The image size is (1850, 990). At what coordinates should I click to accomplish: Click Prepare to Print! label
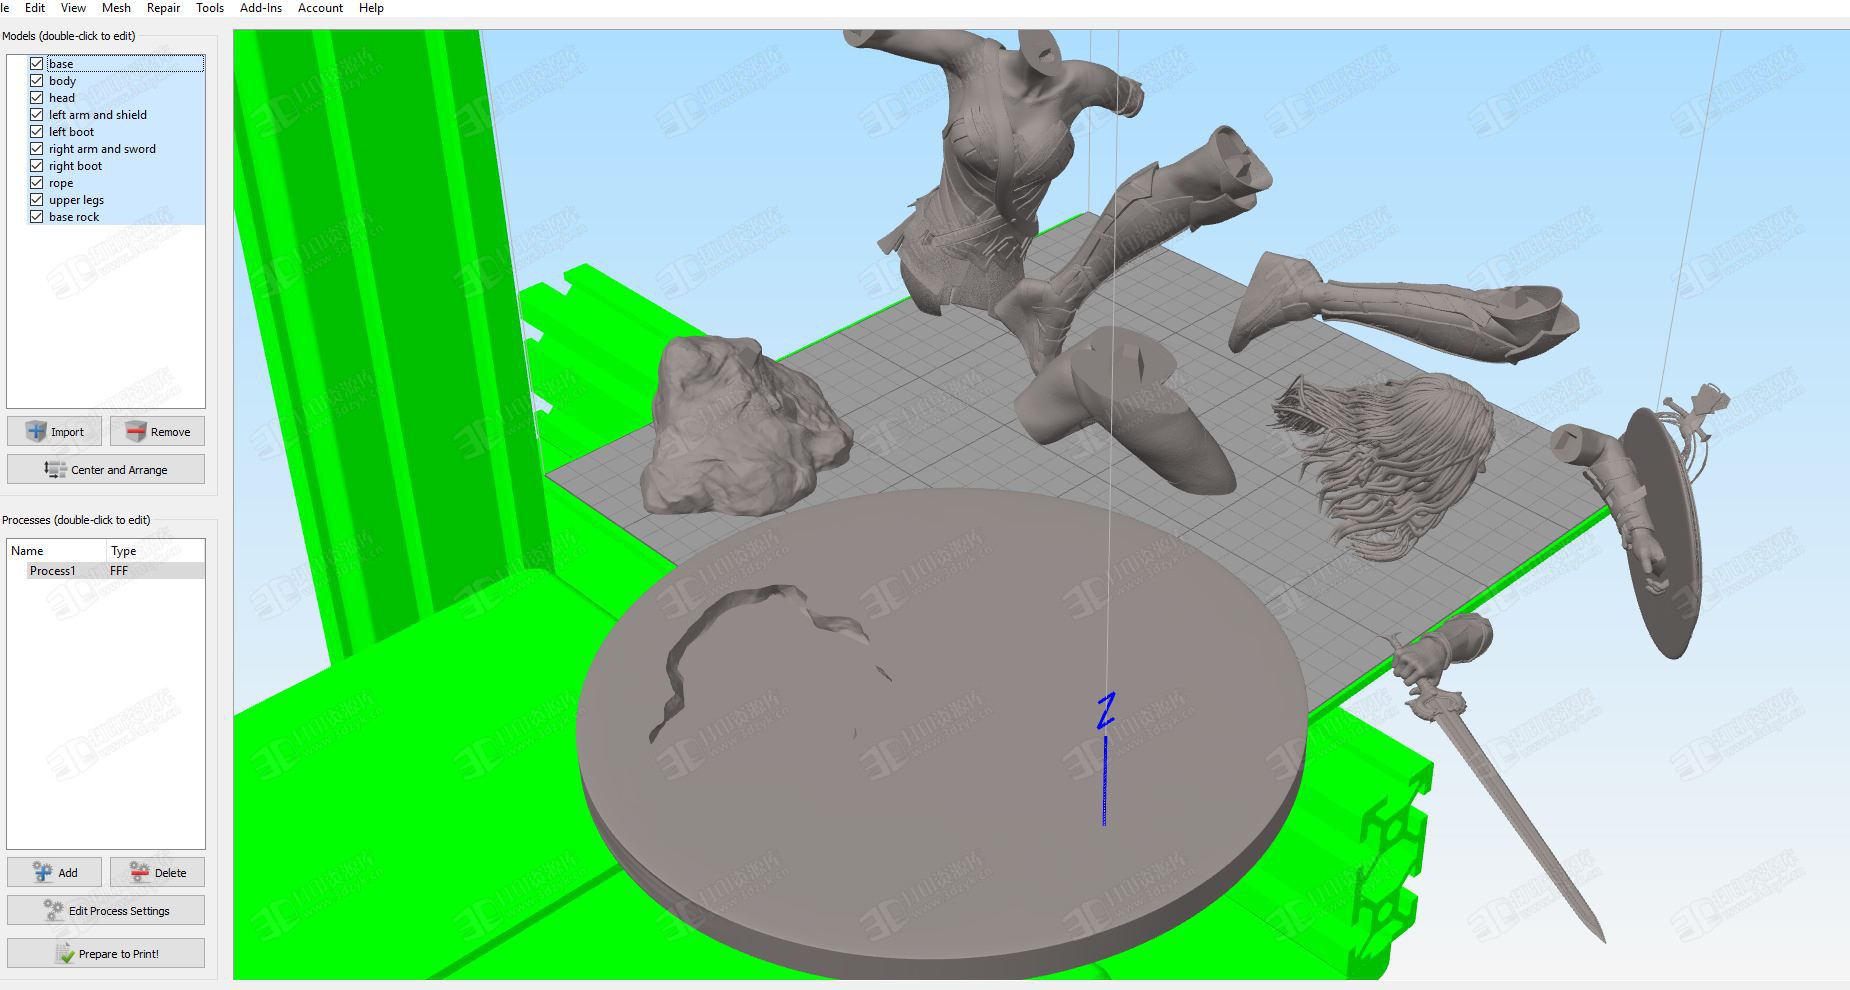(118, 954)
